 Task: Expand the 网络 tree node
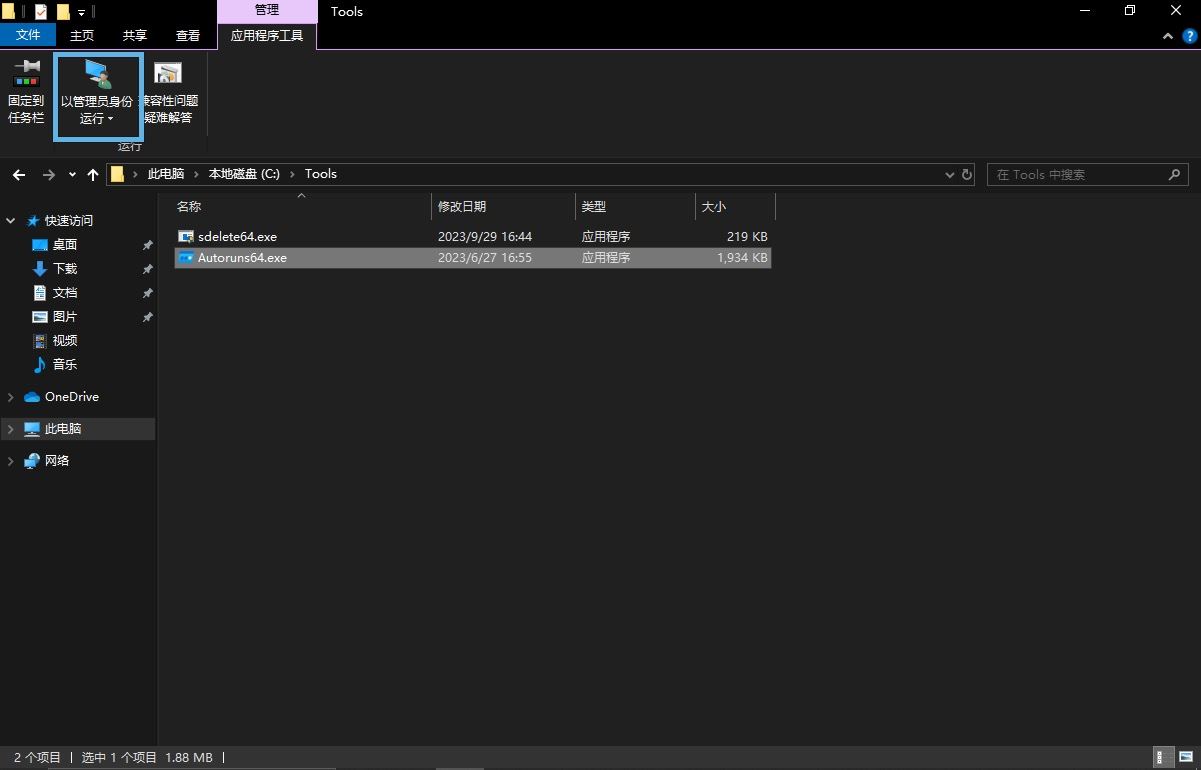click(x=11, y=461)
